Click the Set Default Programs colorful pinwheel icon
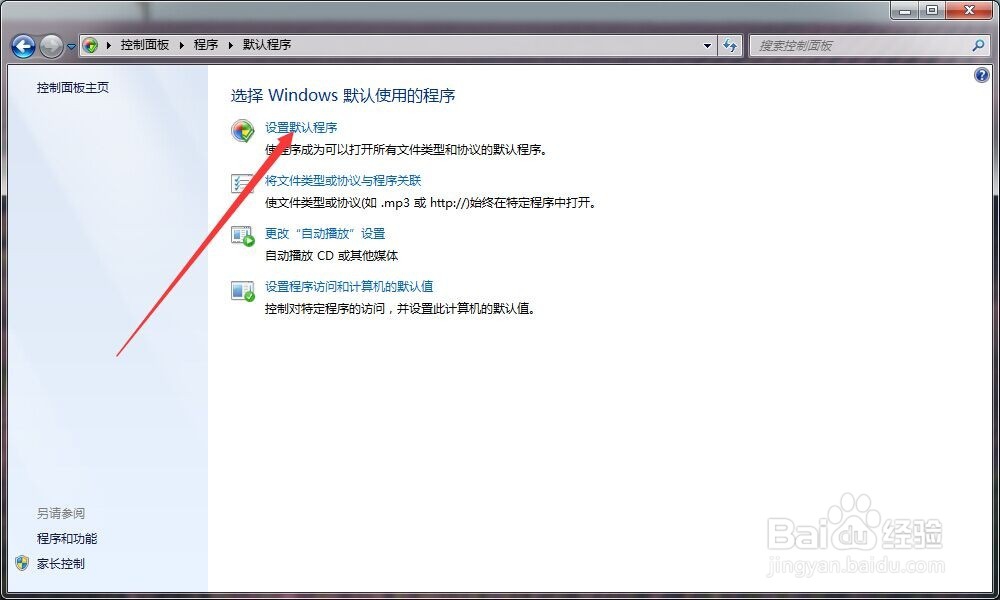1000x600 pixels. [x=243, y=132]
